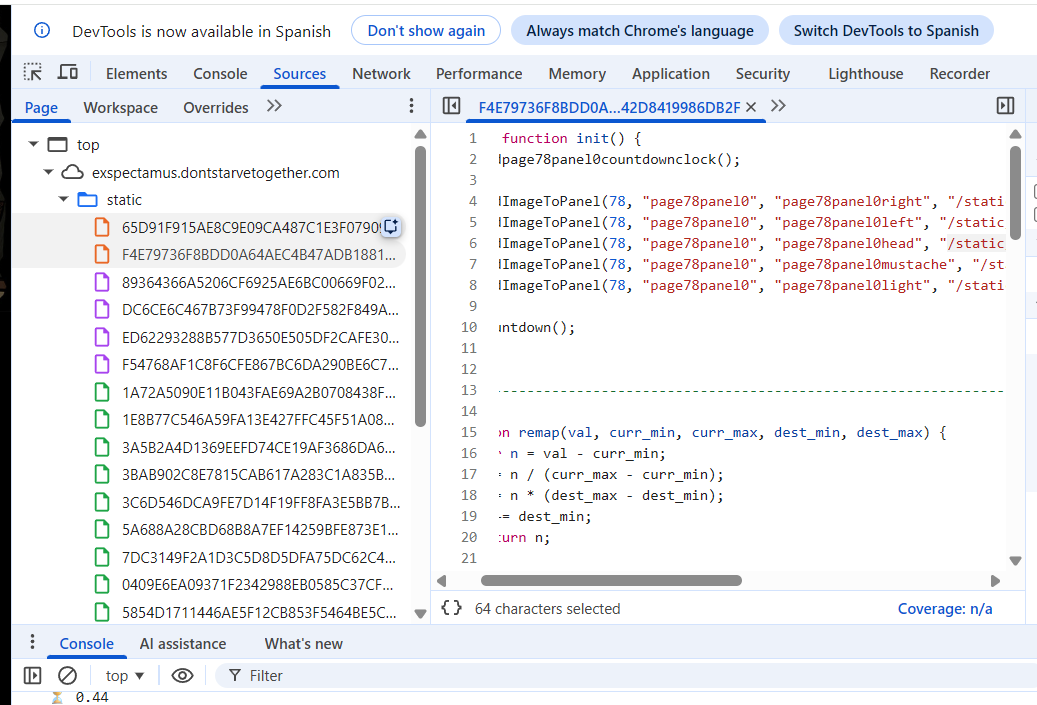Hide the navigator sidebar panel icon
Image resolution: width=1037 pixels, height=705 pixels.
tap(452, 106)
